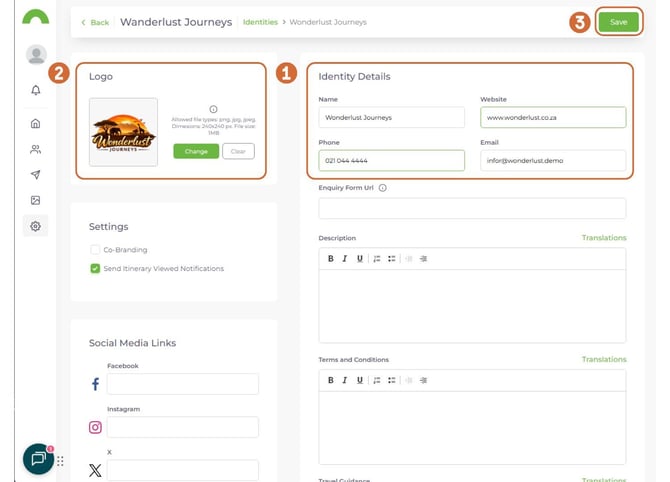Click the user avatar in sidebar
Image resolution: width=670 pixels, height=482 pixels.
pos(36,55)
